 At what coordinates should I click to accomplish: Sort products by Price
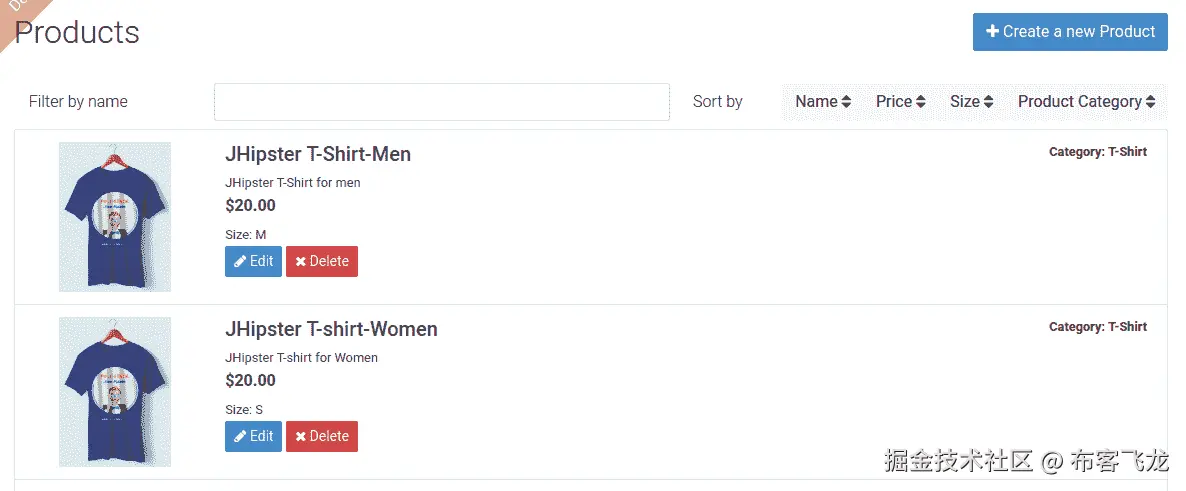(x=894, y=102)
